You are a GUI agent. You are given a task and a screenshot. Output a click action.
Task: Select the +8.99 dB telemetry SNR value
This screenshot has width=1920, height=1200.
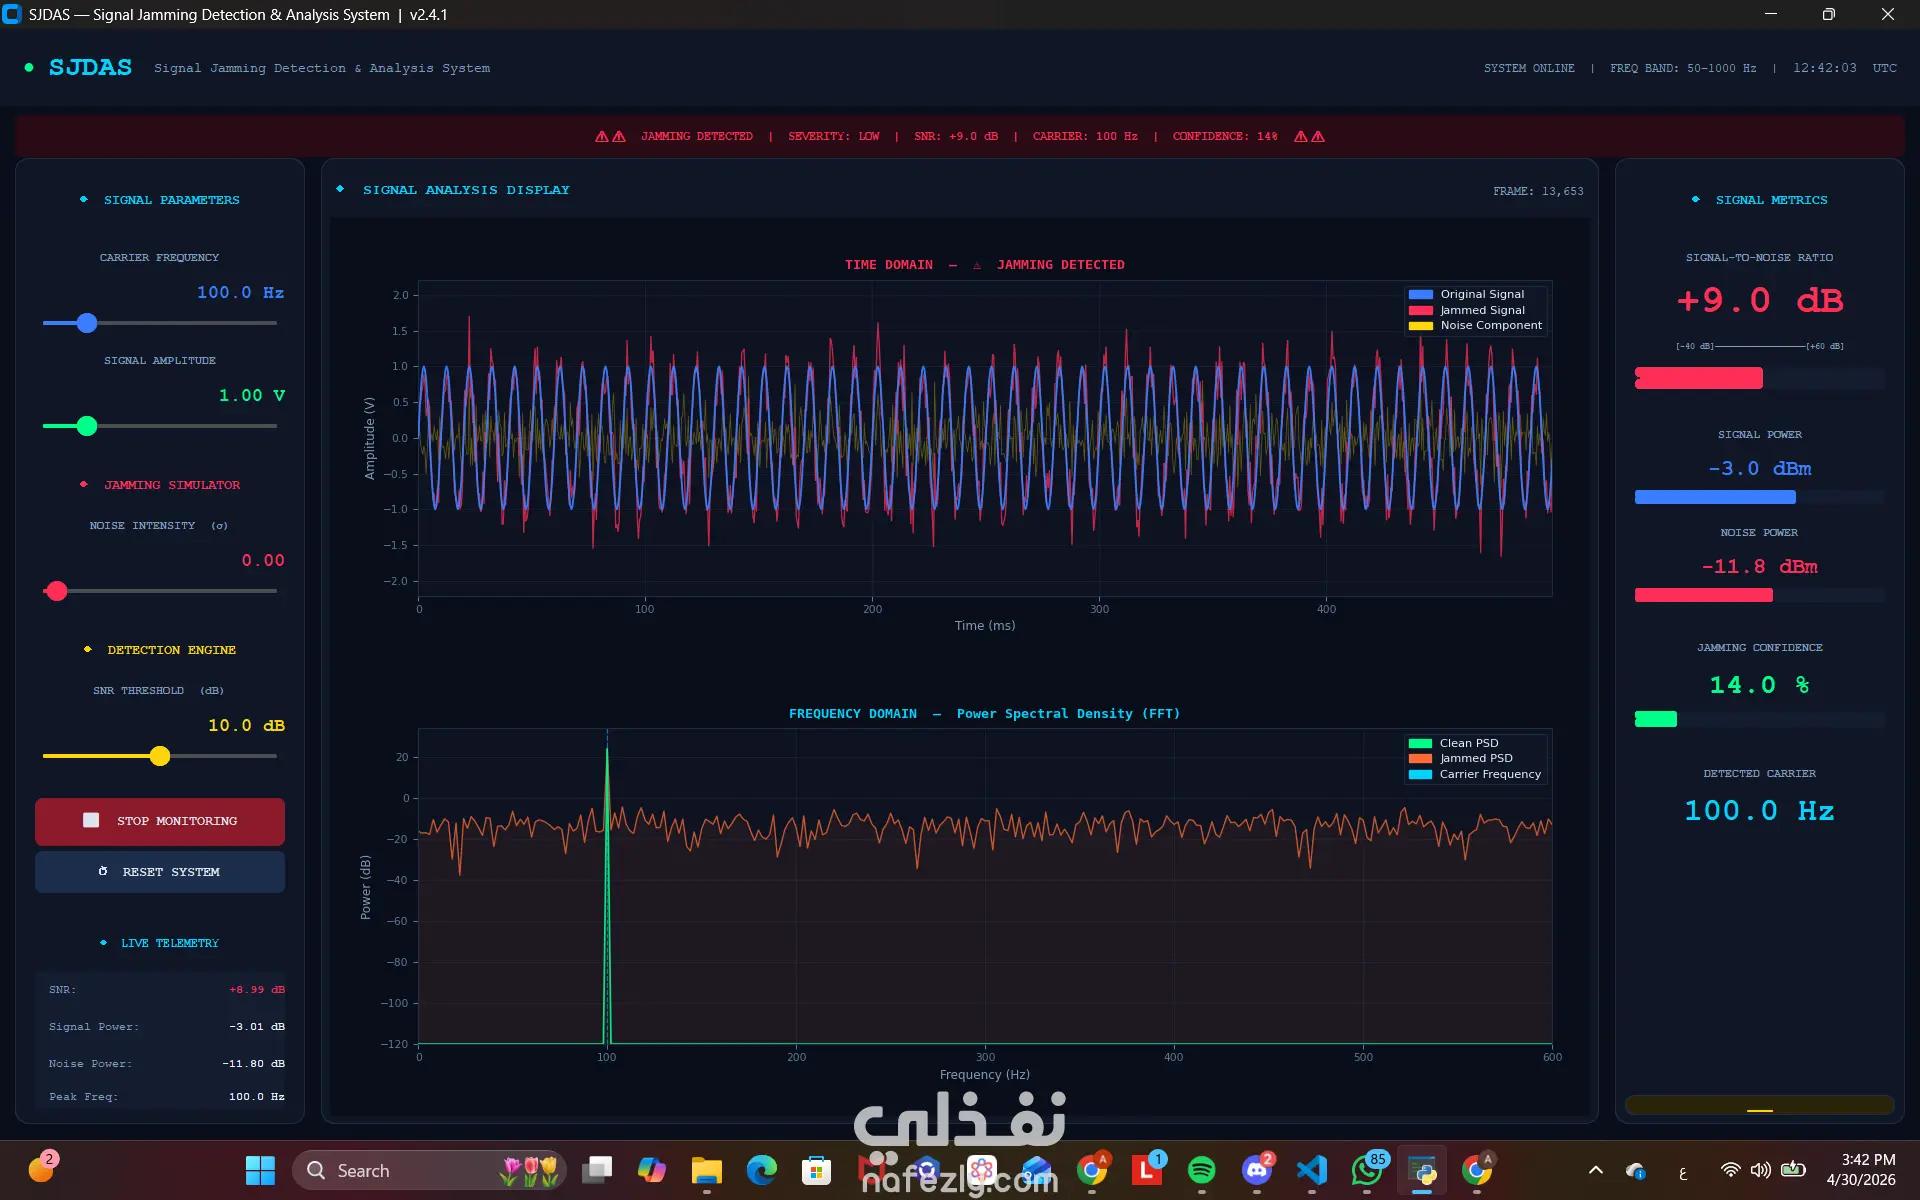(x=257, y=990)
